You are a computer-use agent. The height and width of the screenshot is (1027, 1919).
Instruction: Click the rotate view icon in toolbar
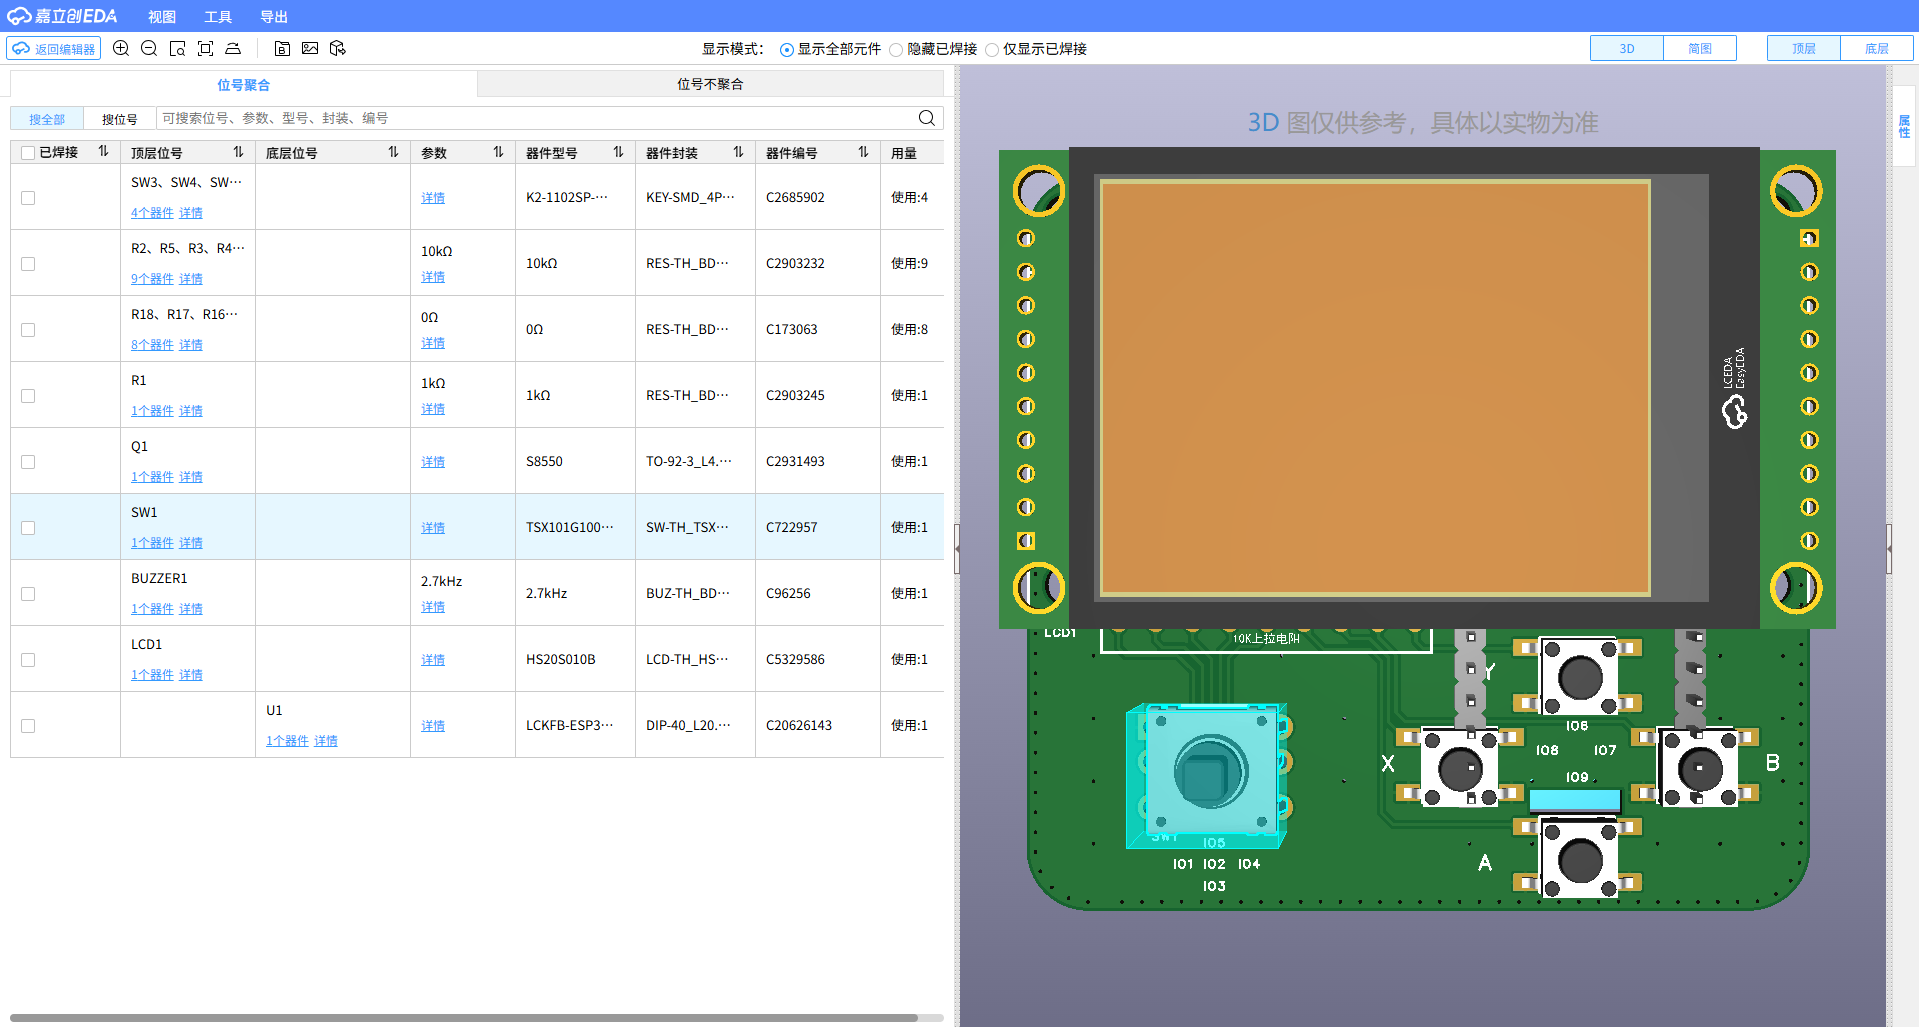click(x=233, y=48)
